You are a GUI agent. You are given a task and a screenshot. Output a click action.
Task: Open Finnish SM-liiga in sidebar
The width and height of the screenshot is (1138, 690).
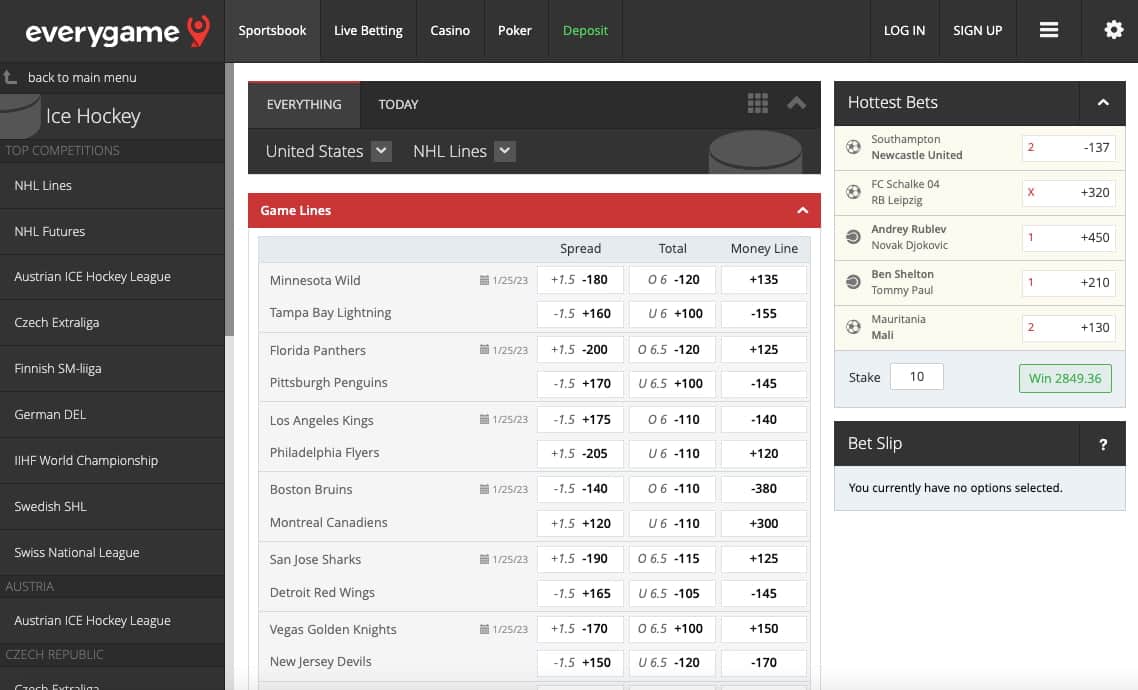click(112, 369)
